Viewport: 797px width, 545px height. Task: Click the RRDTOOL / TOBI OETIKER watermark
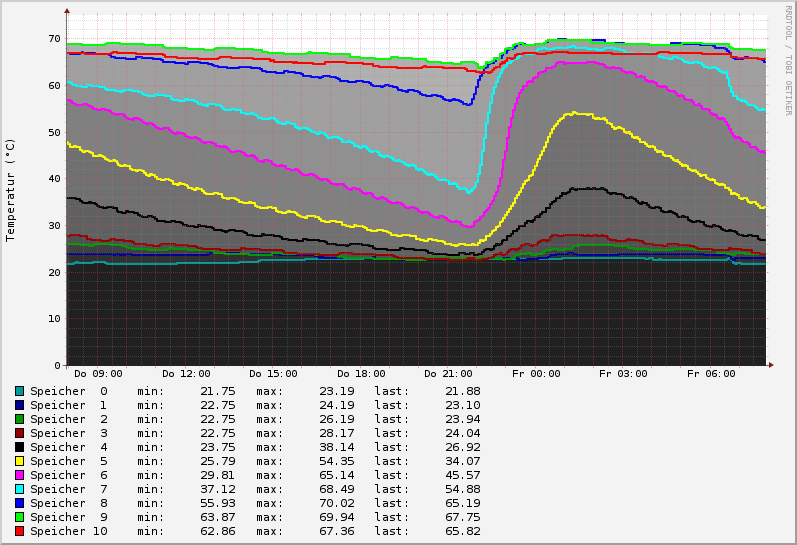788,58
